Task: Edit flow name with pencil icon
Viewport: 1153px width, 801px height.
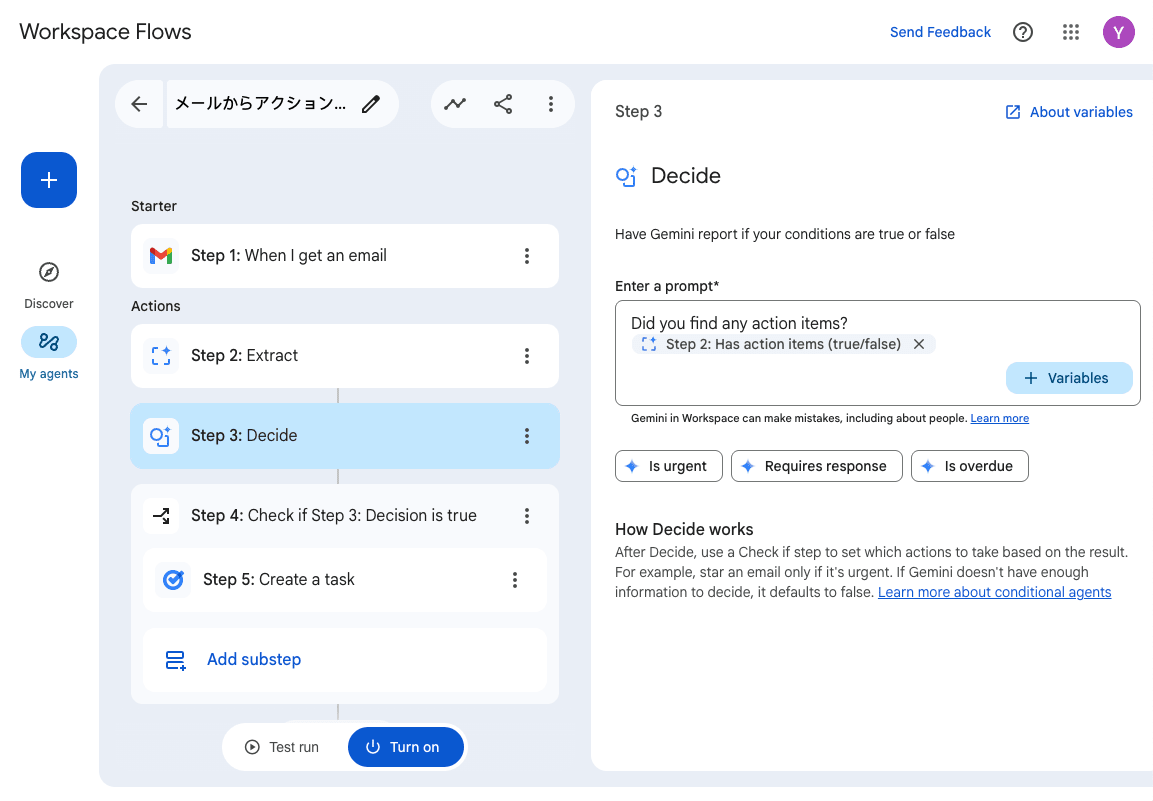Action: coord(371,104)
